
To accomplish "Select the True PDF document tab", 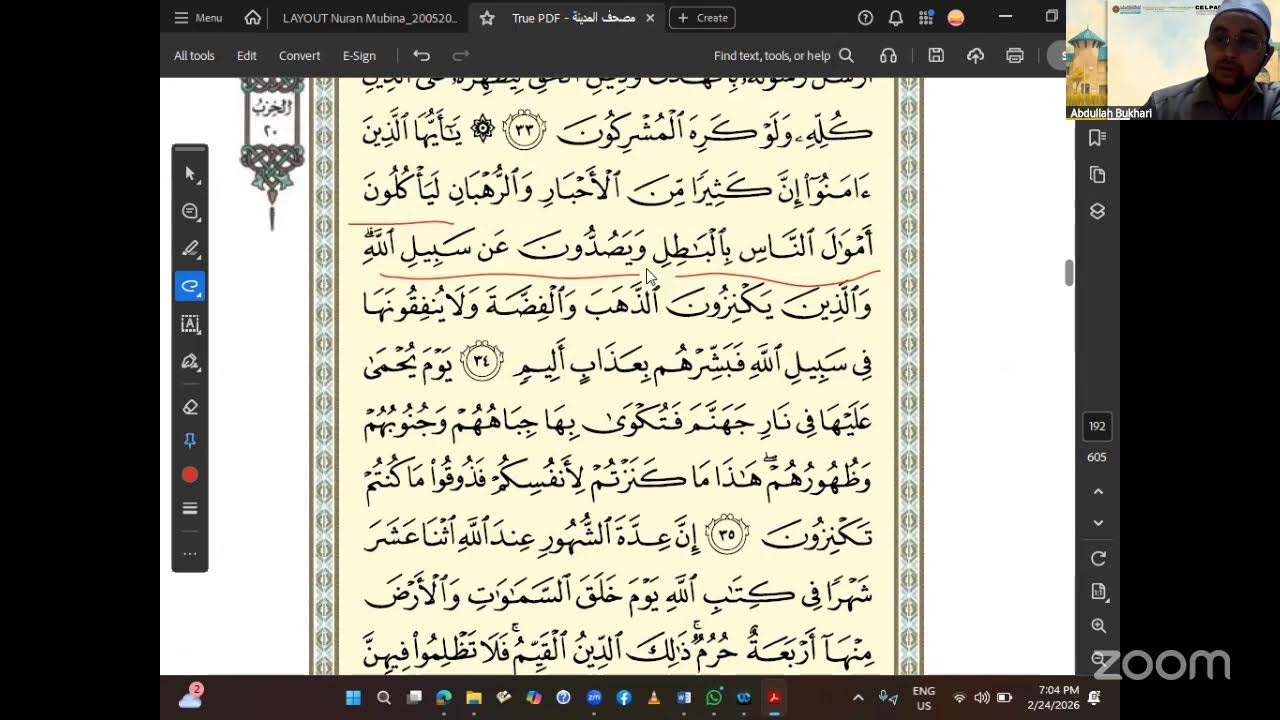I will (x=573, y=18).
